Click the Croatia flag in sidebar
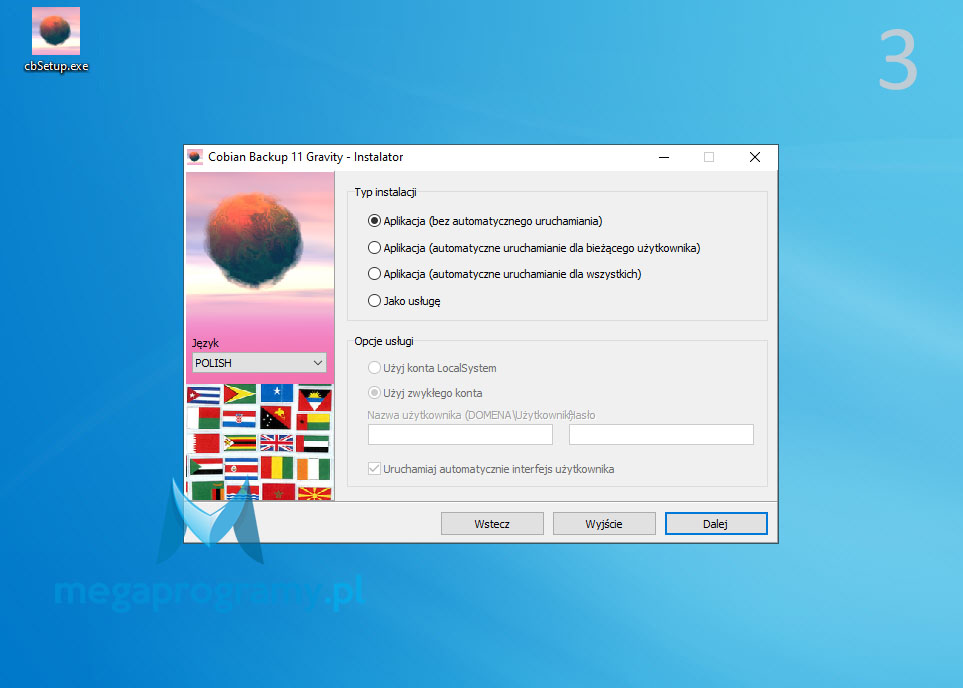This screenshot has height=688, width=963. 240,419
